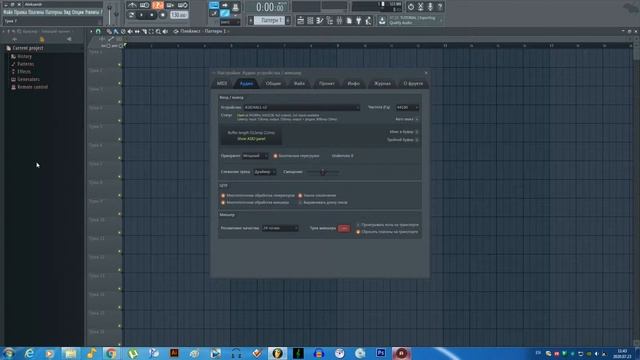Click the red preview mixer track button
Screen dimensions: 640x360
point(344,228)
